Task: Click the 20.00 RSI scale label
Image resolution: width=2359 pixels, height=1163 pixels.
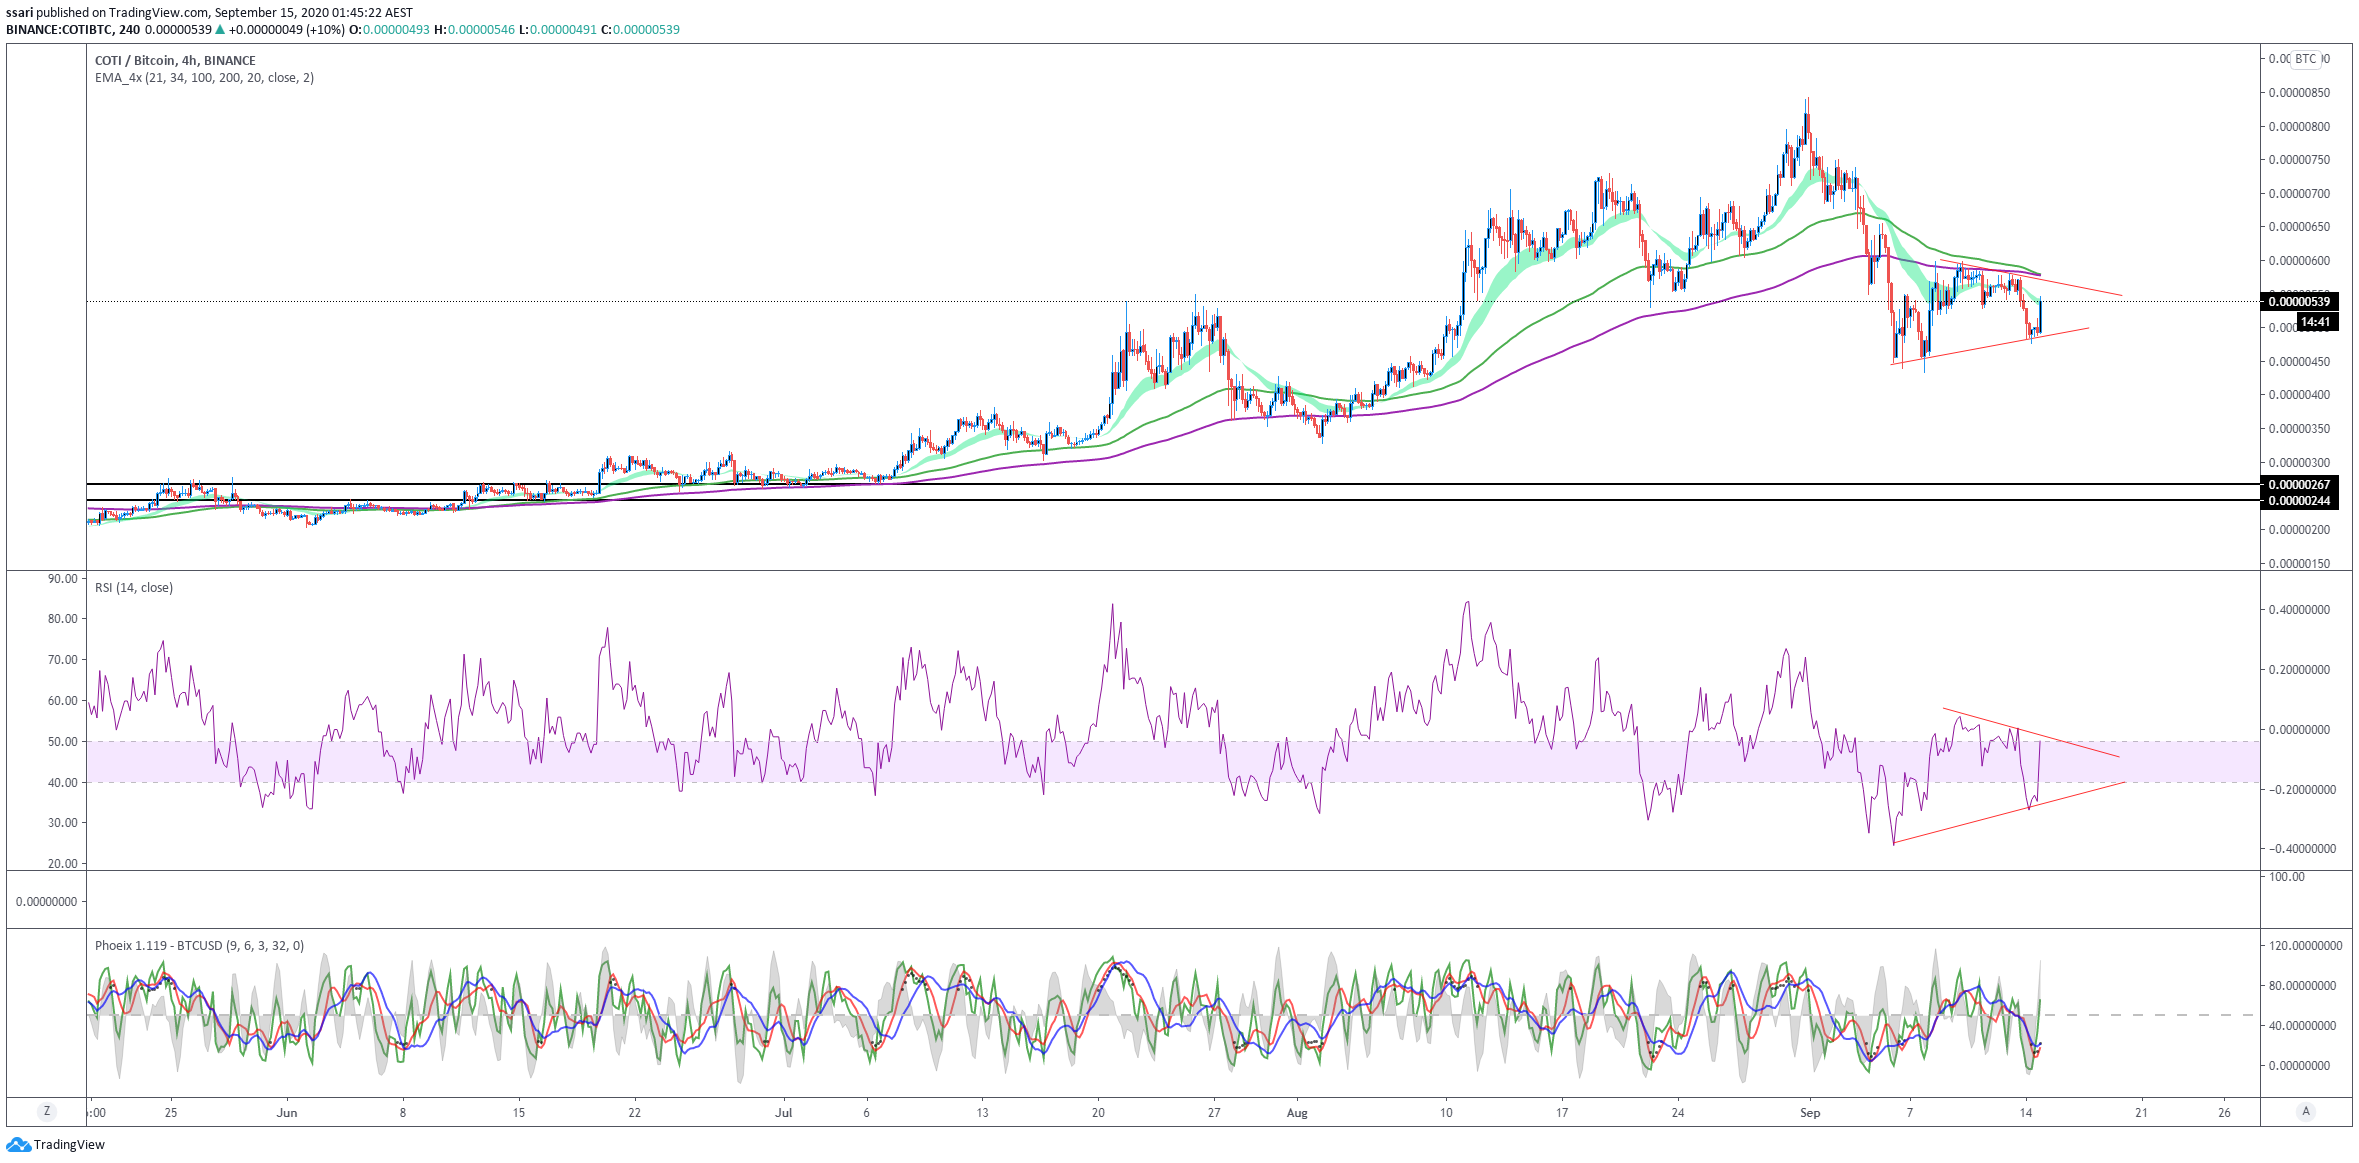Action: click(x=62, y=863)
